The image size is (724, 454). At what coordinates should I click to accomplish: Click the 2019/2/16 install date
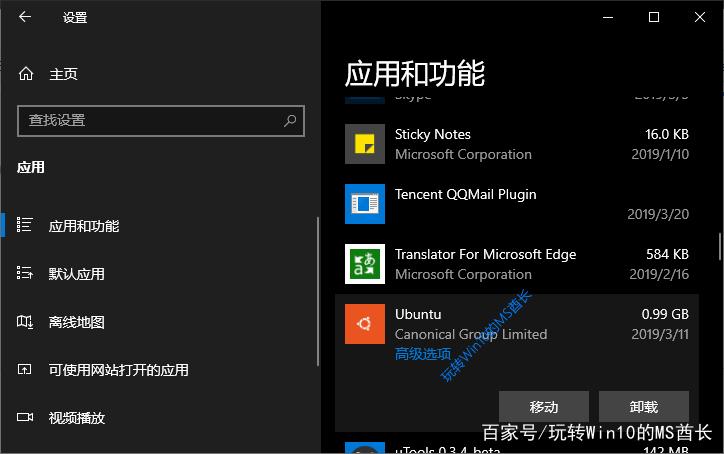(x=659, y=274)
